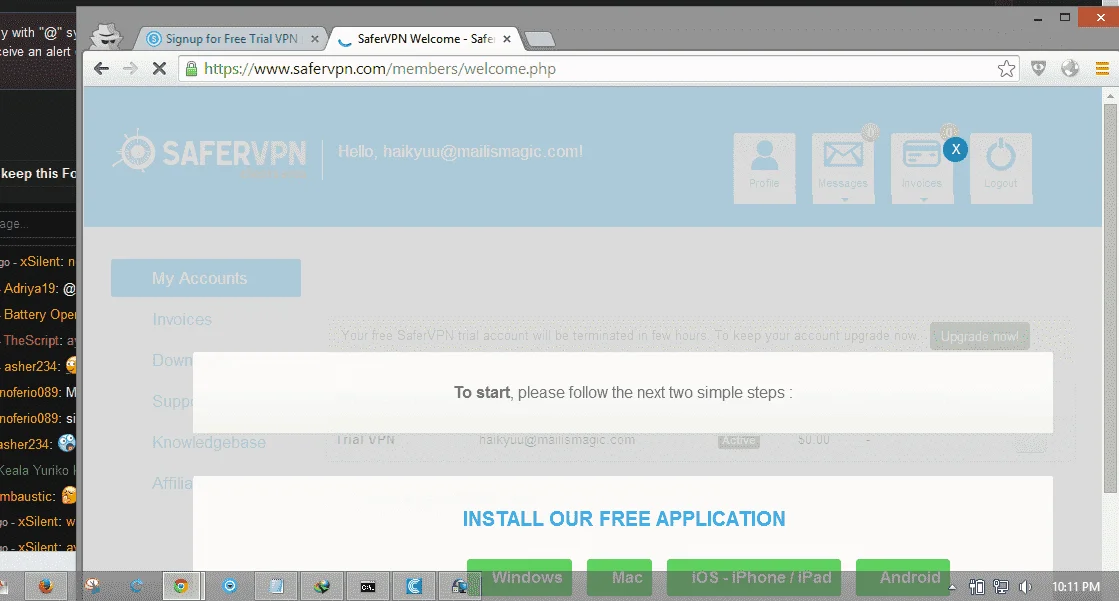Click the scrollbar up arrow
Viewport: 1119px width, 601px height.
(x=1110, y=94)
